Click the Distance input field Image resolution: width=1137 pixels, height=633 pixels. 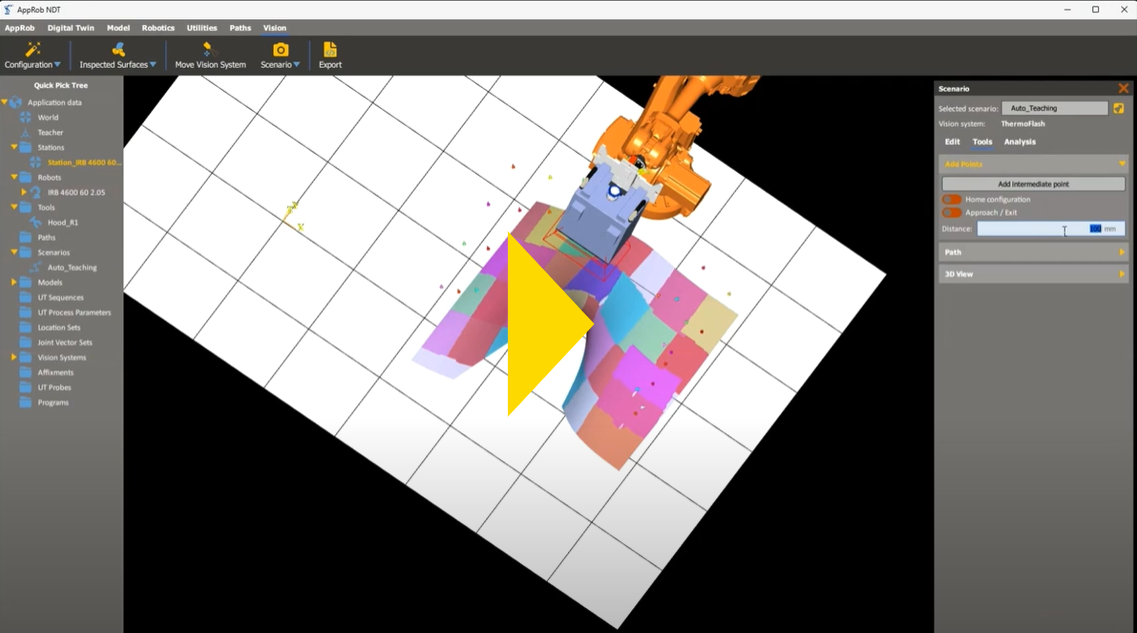[x=1030, y=229]
